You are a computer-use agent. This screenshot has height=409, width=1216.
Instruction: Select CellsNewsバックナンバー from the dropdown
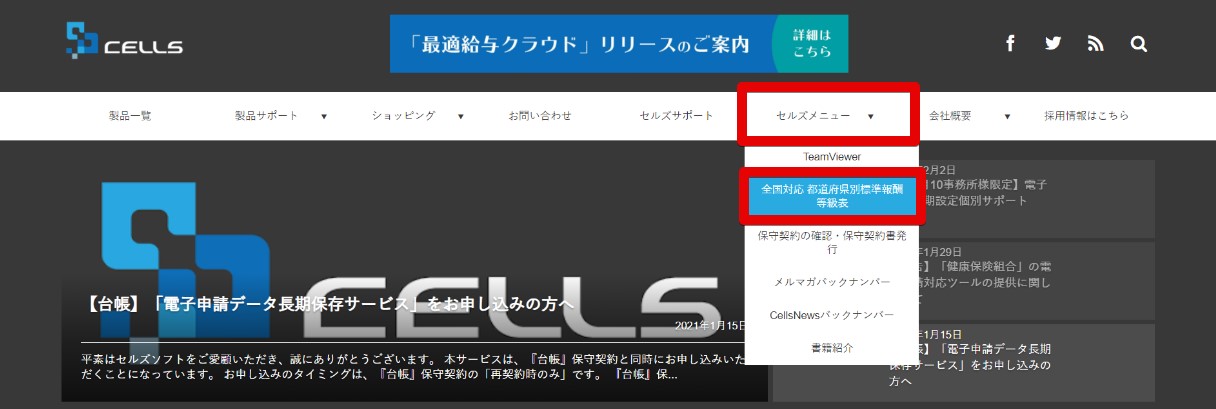pos(831,315)
